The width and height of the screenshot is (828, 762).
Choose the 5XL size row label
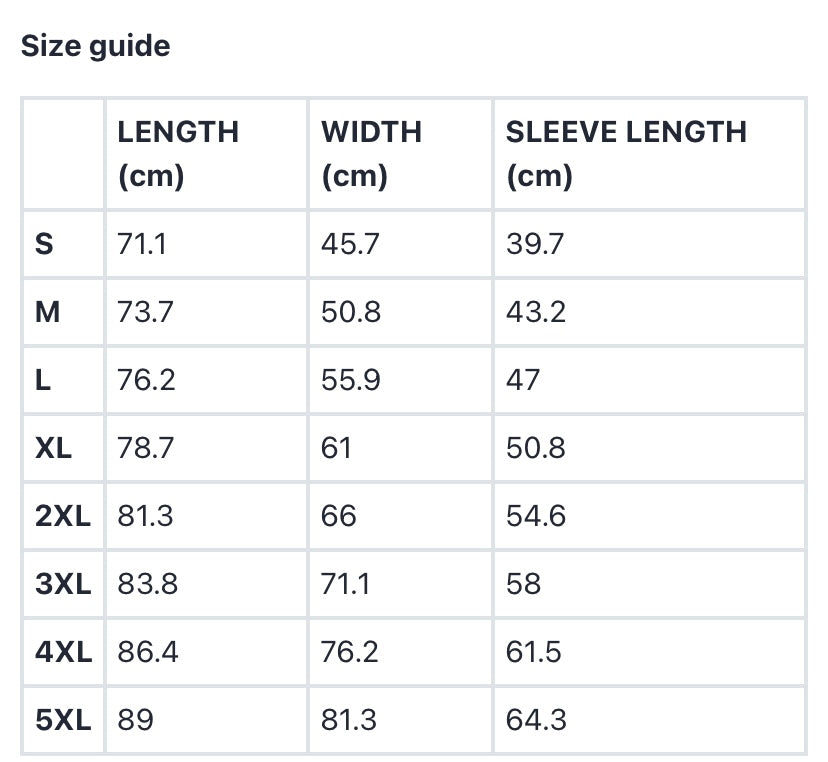pos(63,720)
